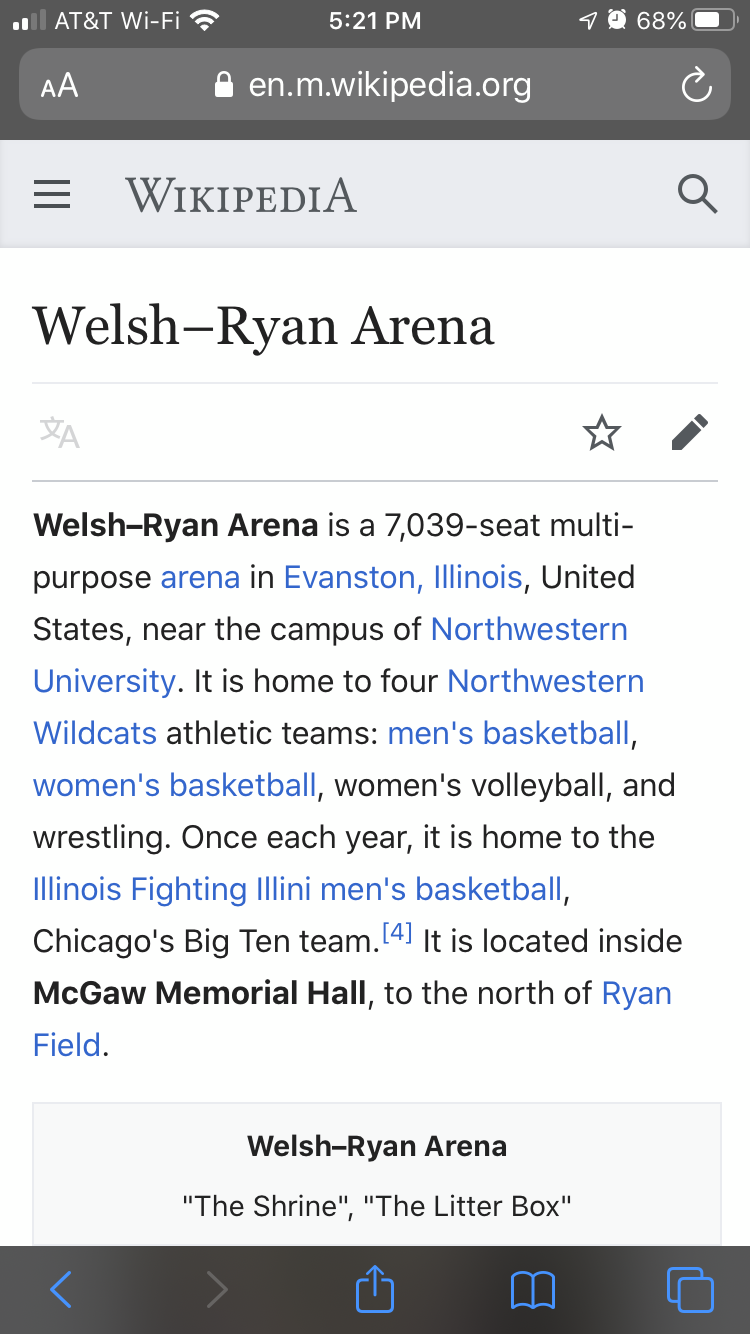Tap the Wikipedia wordmark logo
This screenshot has height=1334, width=750.
click(x=241, y=194)
